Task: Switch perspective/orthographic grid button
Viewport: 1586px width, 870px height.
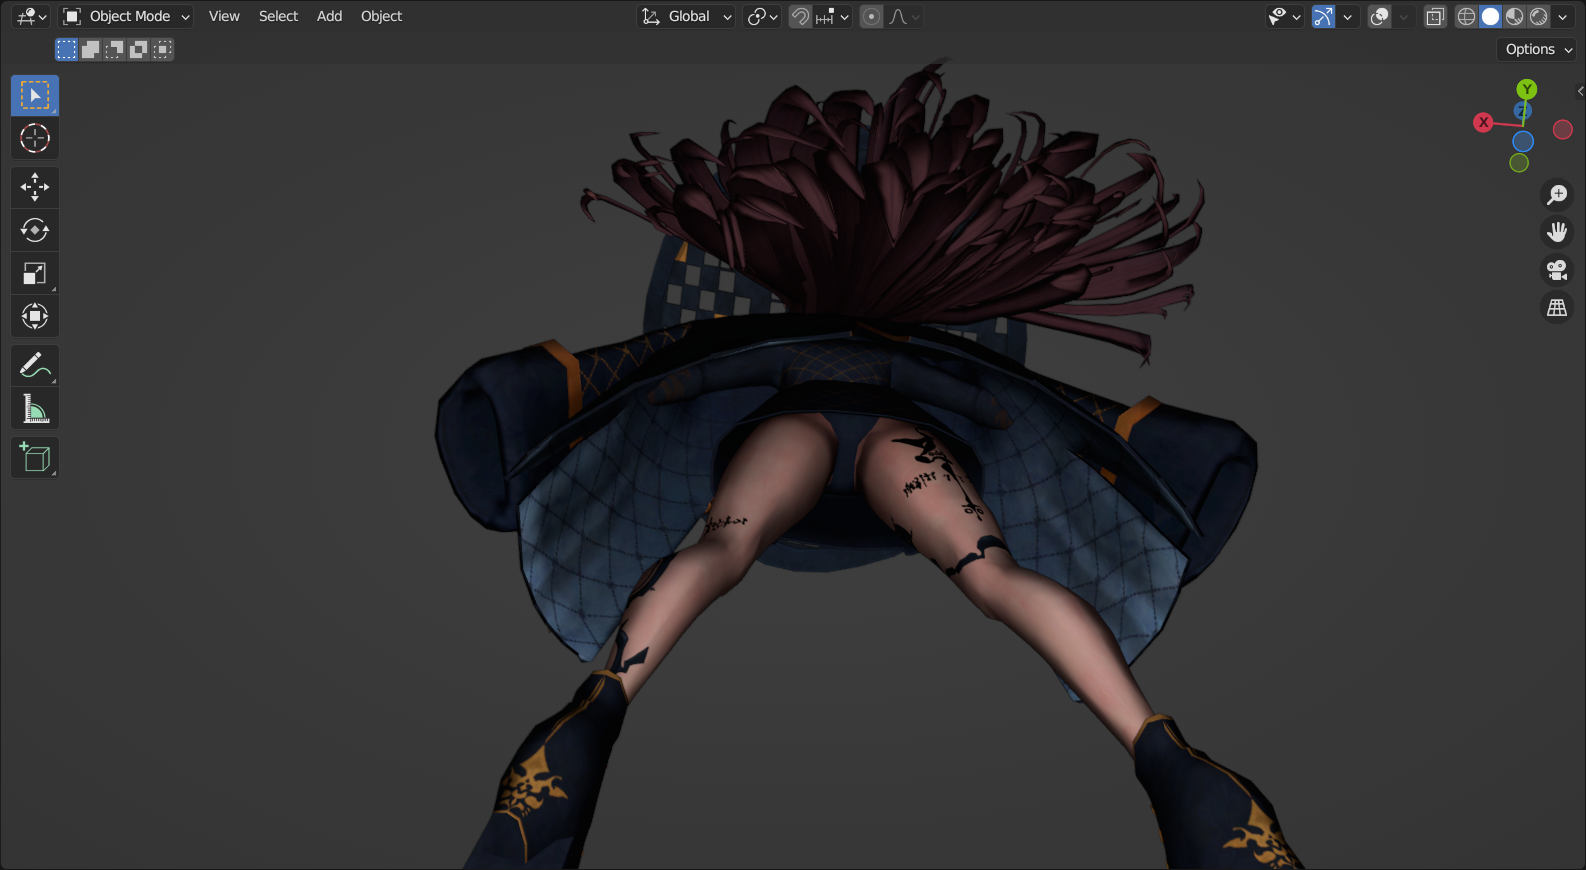Action: (1557, 308)
